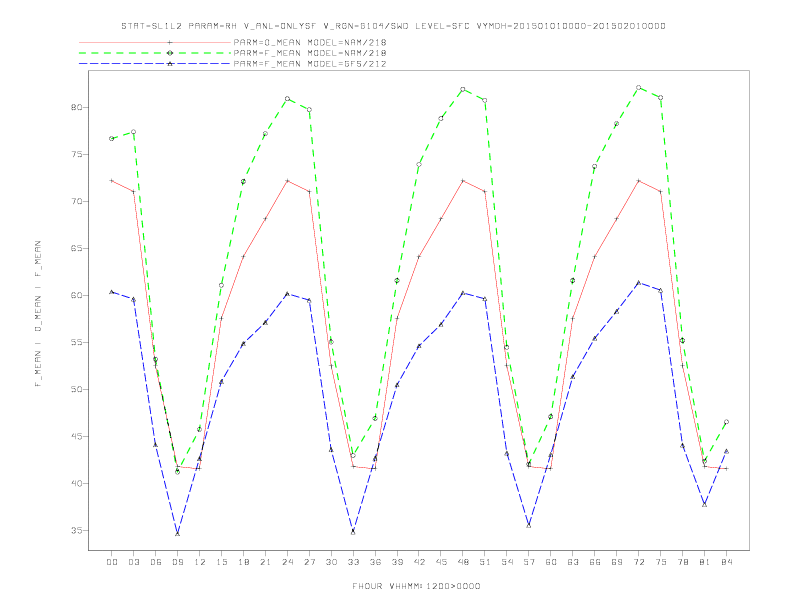792x612 pixels.
Task: Click y-axis tick value 50
Action: (76, 389)
